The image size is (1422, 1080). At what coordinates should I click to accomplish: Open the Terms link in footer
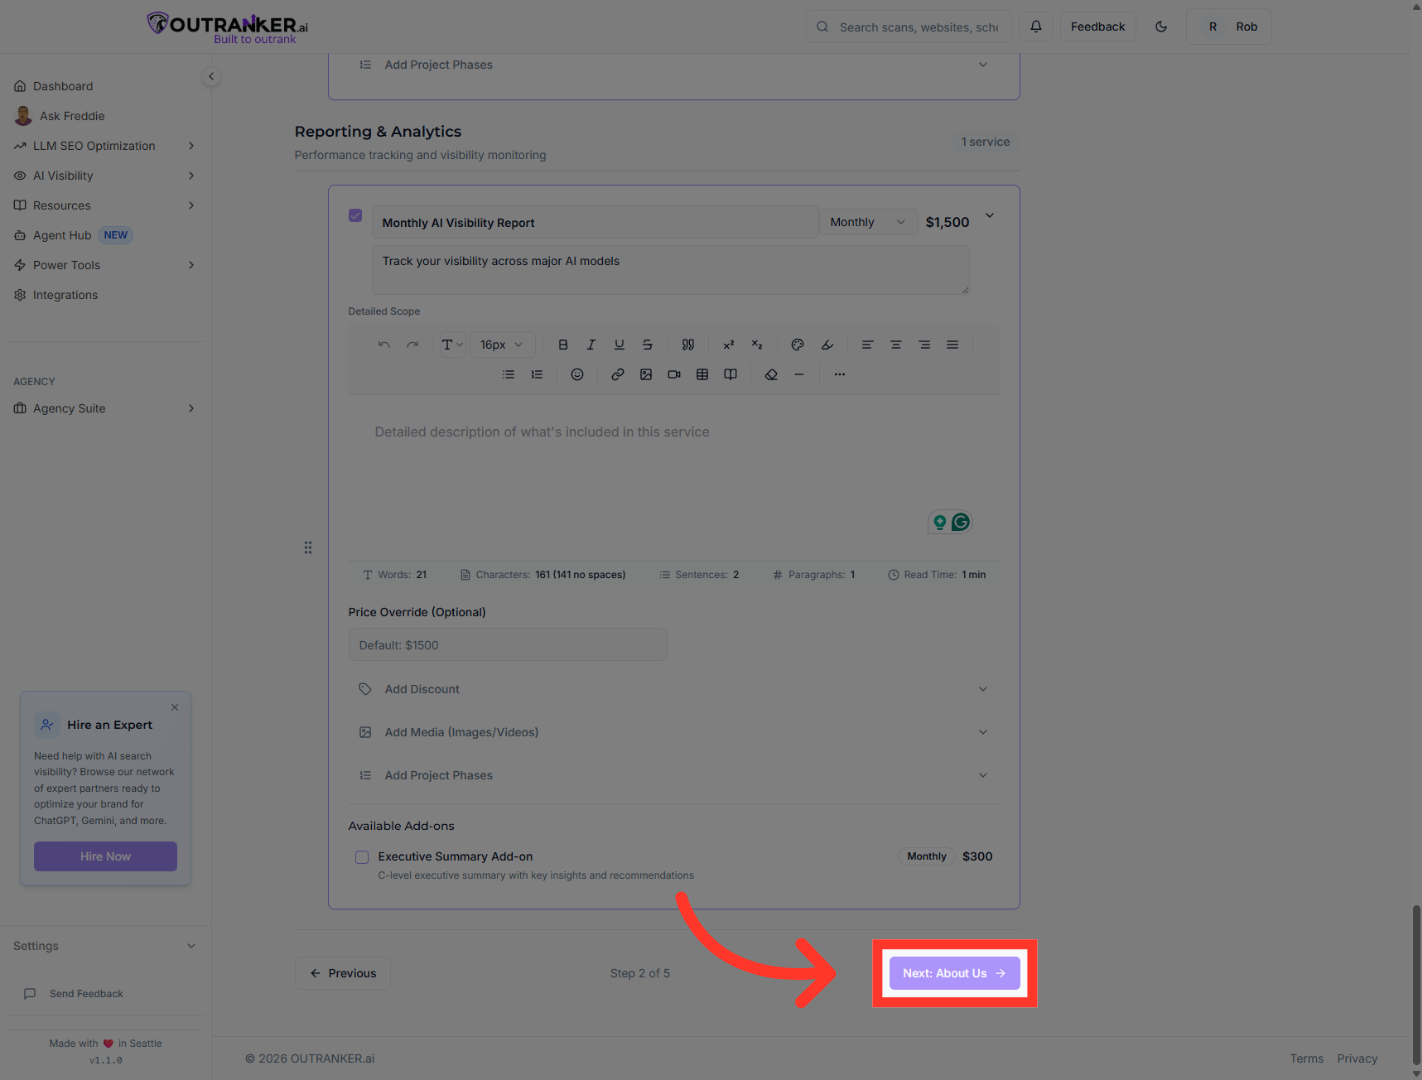click(1307, 1059)
